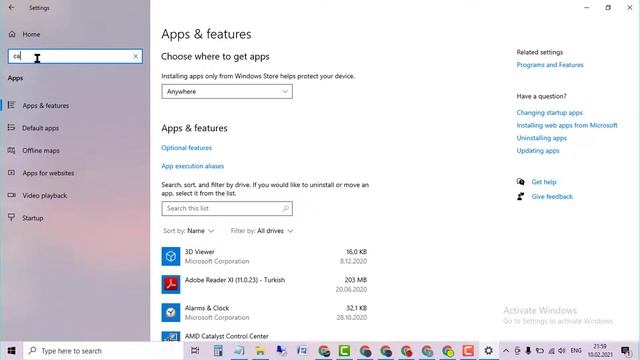
Task: Open File Explorer from the taskbar
Action: tap(260, 351)
